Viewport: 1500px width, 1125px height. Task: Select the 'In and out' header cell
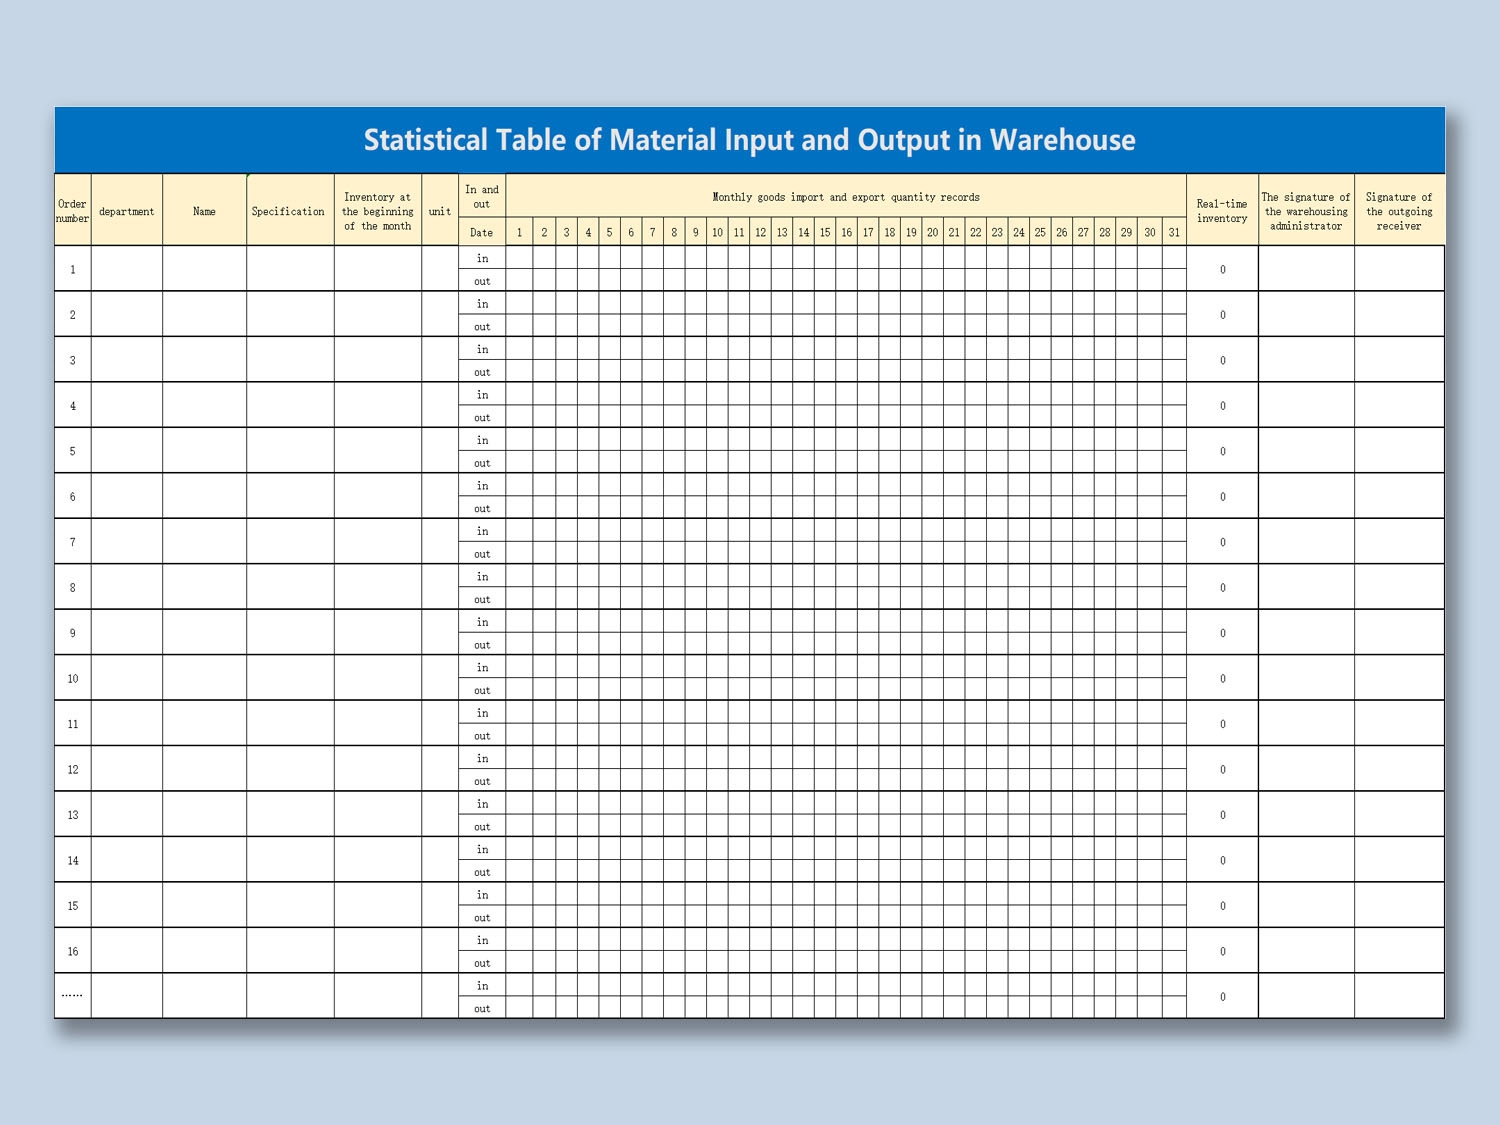(482, 196)
